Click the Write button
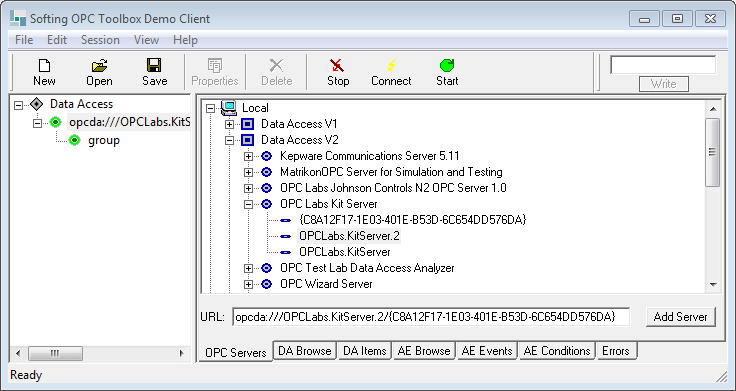Image resolution: width=736 pixels, height=391 pixels. tap(663, 84)
